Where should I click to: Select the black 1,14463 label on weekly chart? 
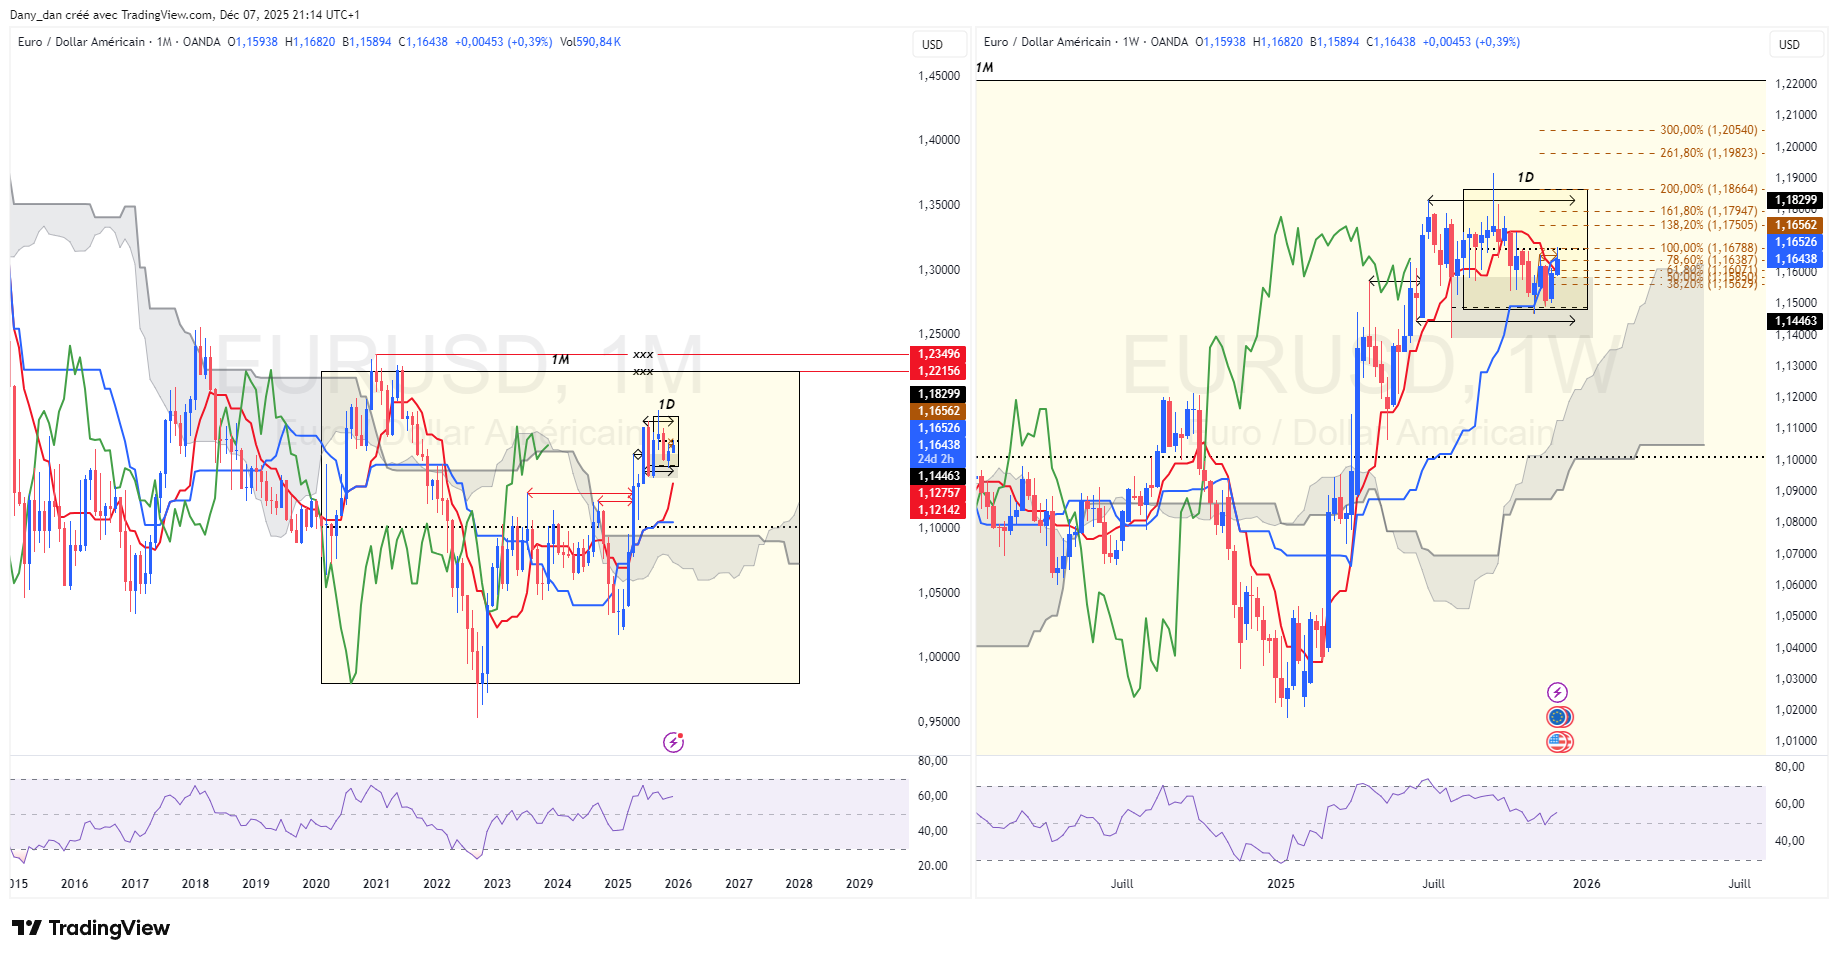(x=1796, y=321)
